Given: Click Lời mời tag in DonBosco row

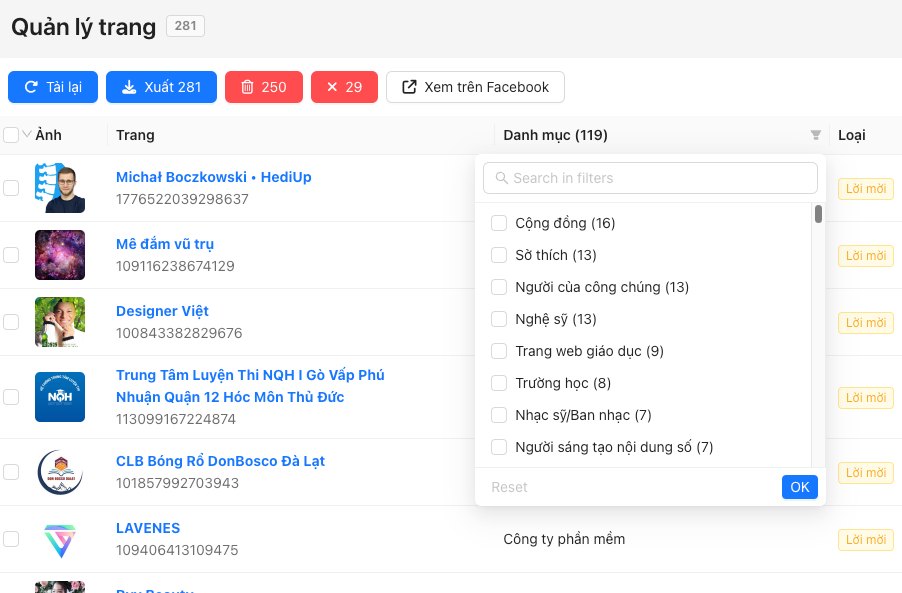Looking at the screenshot, I should (x=866, y=472).
